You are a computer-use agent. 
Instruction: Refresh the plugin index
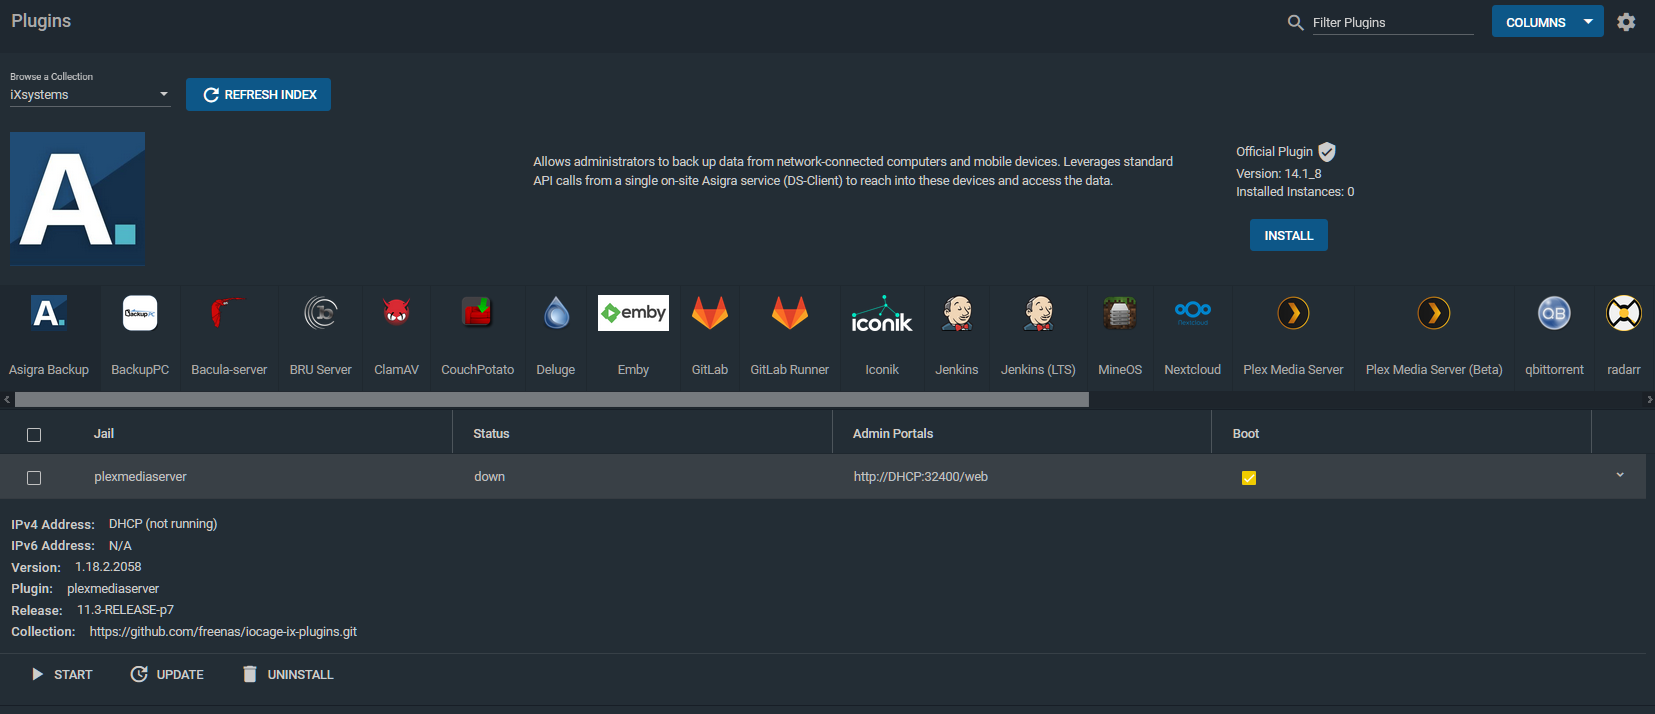[x=258, y=95]
